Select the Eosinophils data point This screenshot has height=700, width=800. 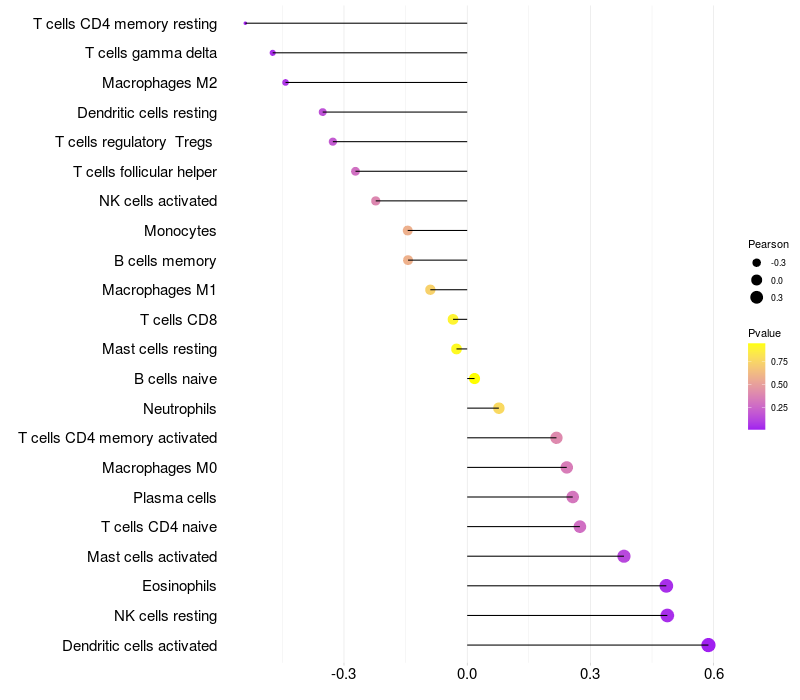click(x=666, y=586)
